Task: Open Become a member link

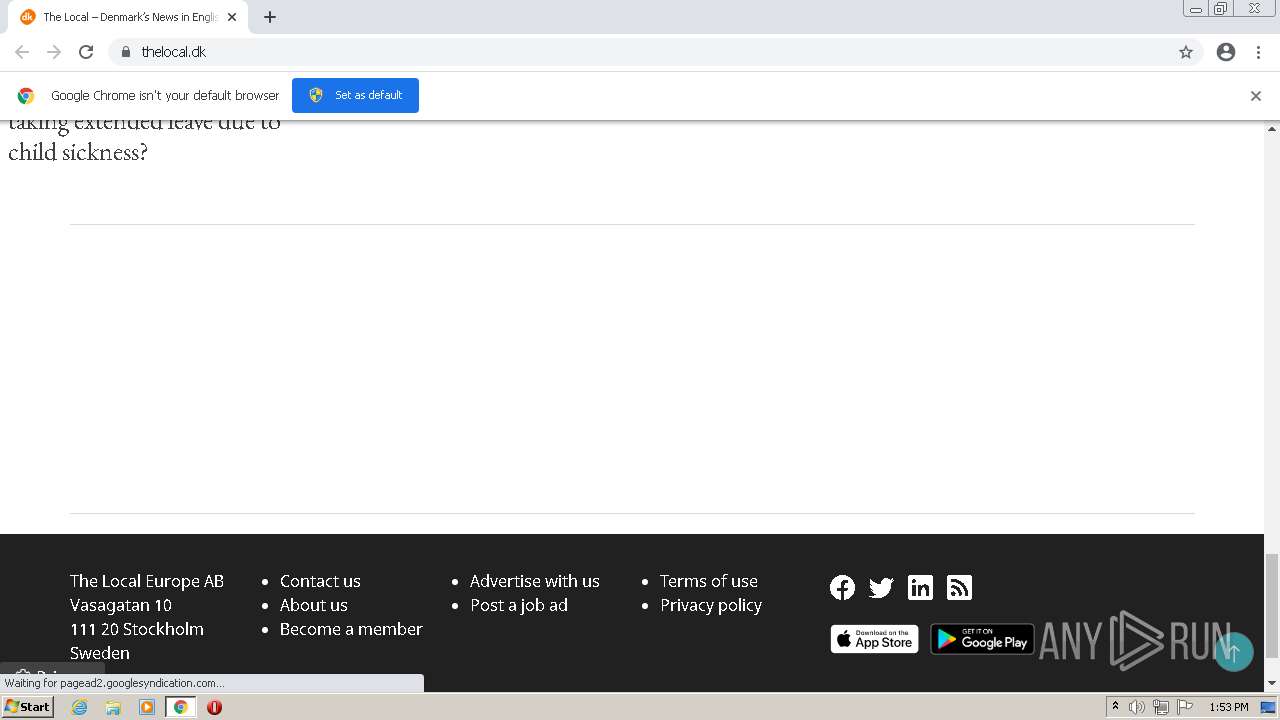Action: (x=351, y=629)
